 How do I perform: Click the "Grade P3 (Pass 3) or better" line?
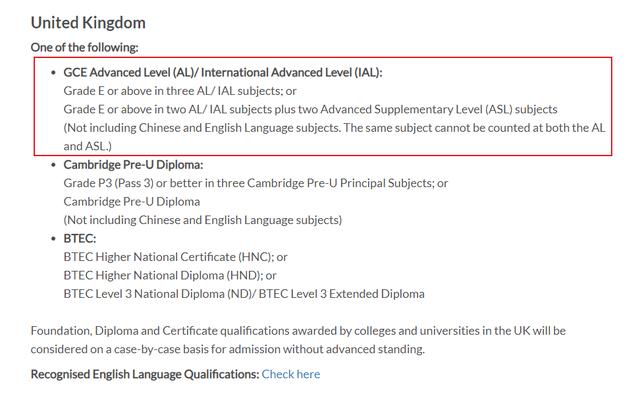click(x=255, y=183)
